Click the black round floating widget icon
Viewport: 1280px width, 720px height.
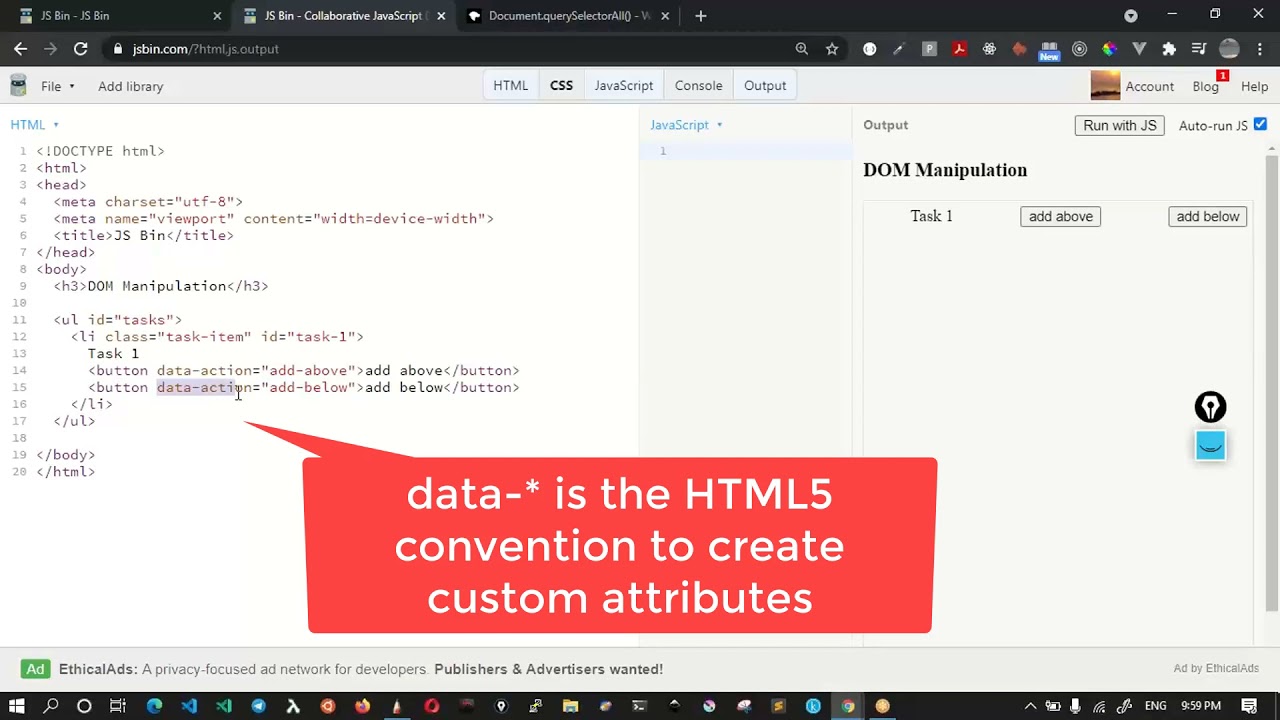(1210, 407)
